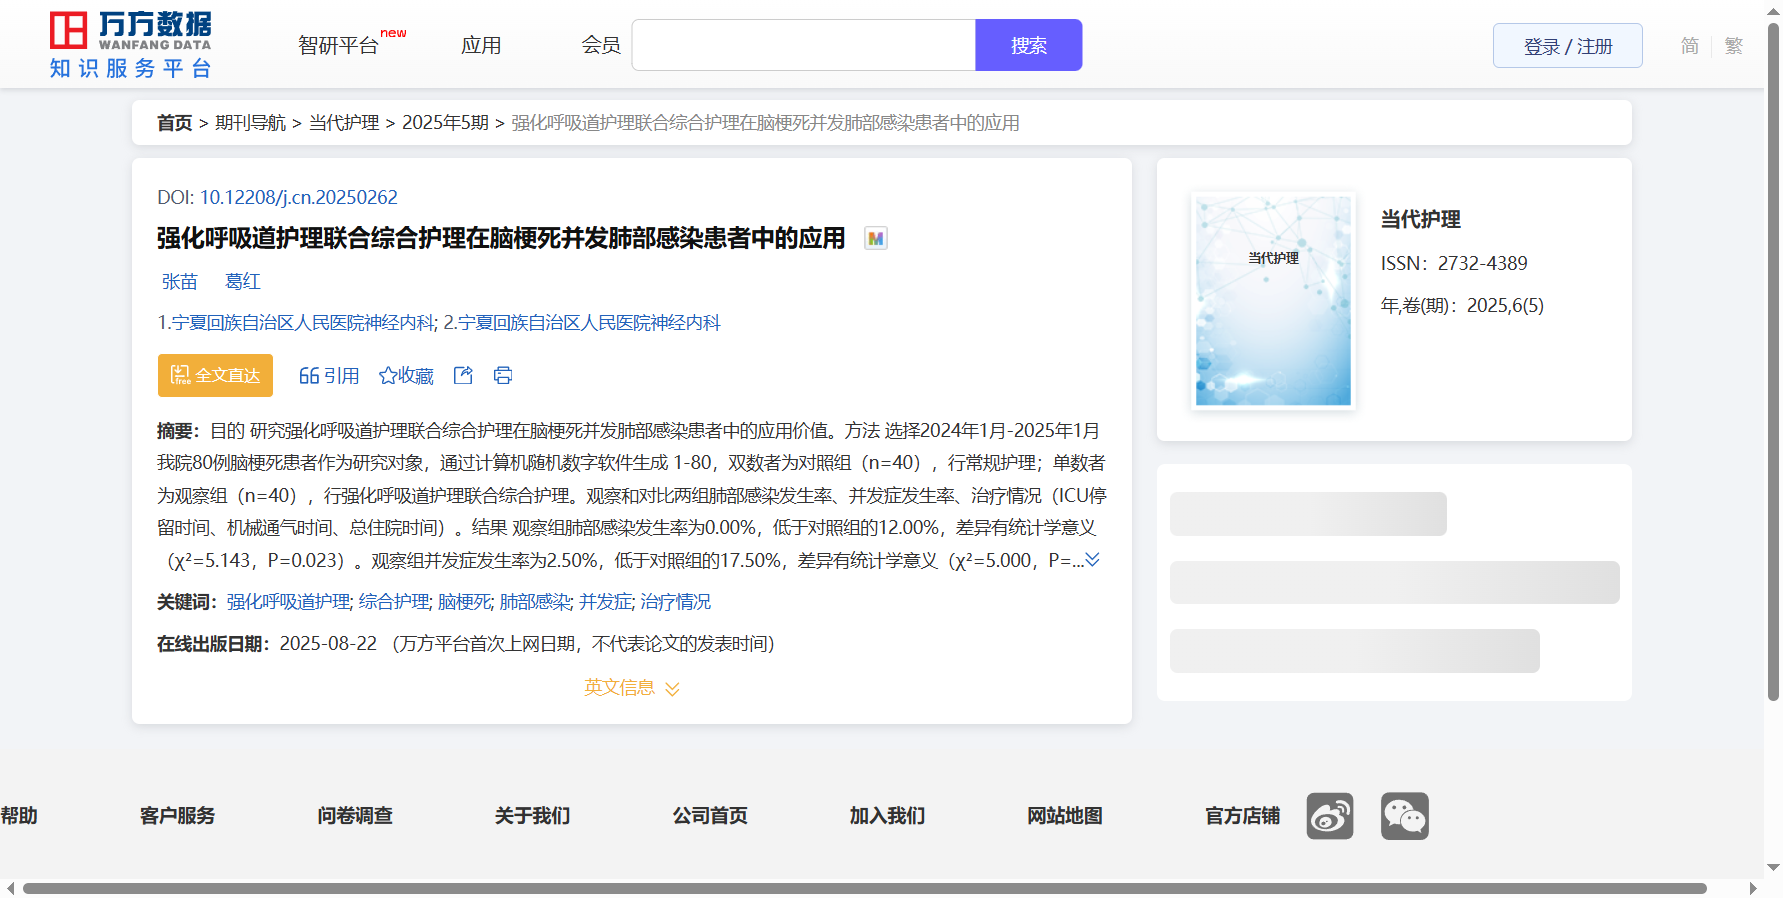
Task: Open the Weibo social icon
Action: [1329, 816]
